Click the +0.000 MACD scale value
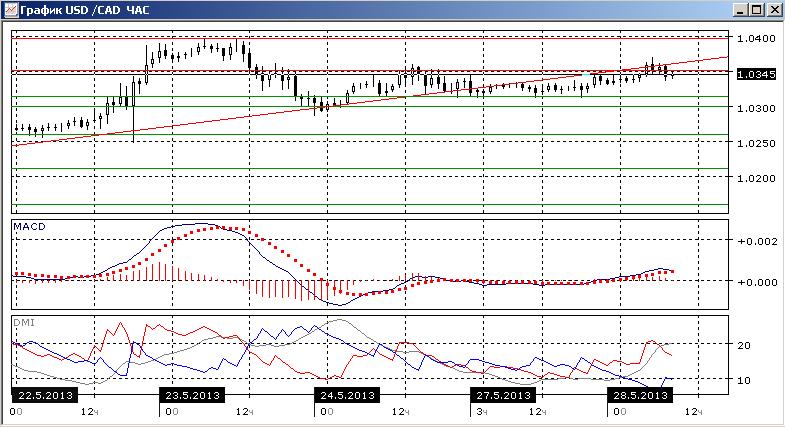The height and width of the screenshot is (427, 785). coord(757,282)
